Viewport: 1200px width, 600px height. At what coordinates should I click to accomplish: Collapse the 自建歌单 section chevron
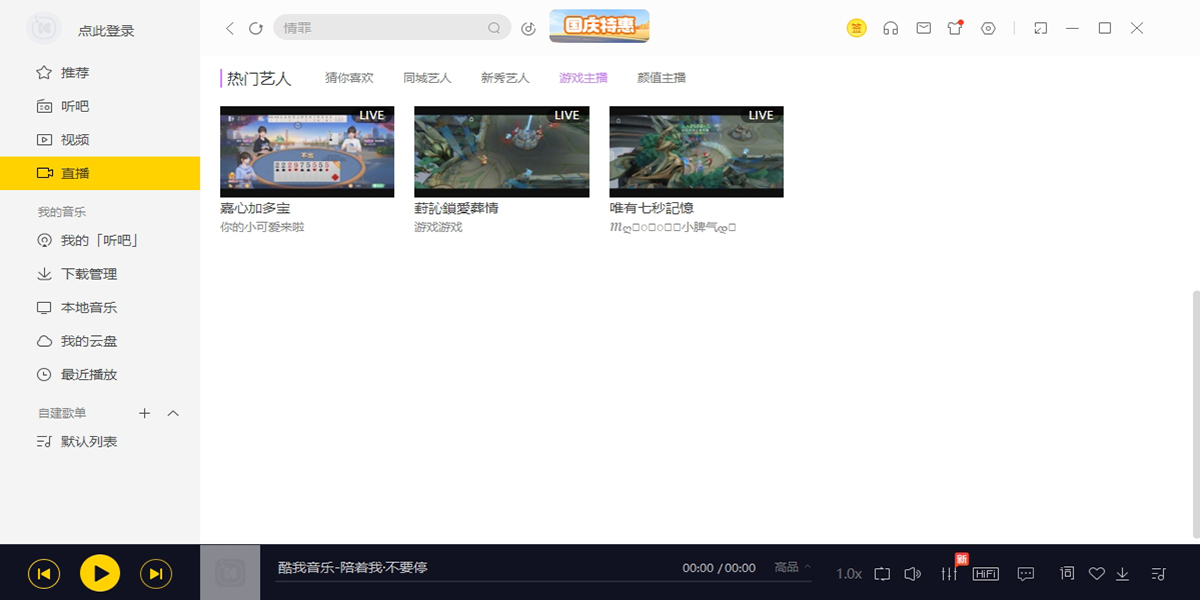(x=173, y=413)
